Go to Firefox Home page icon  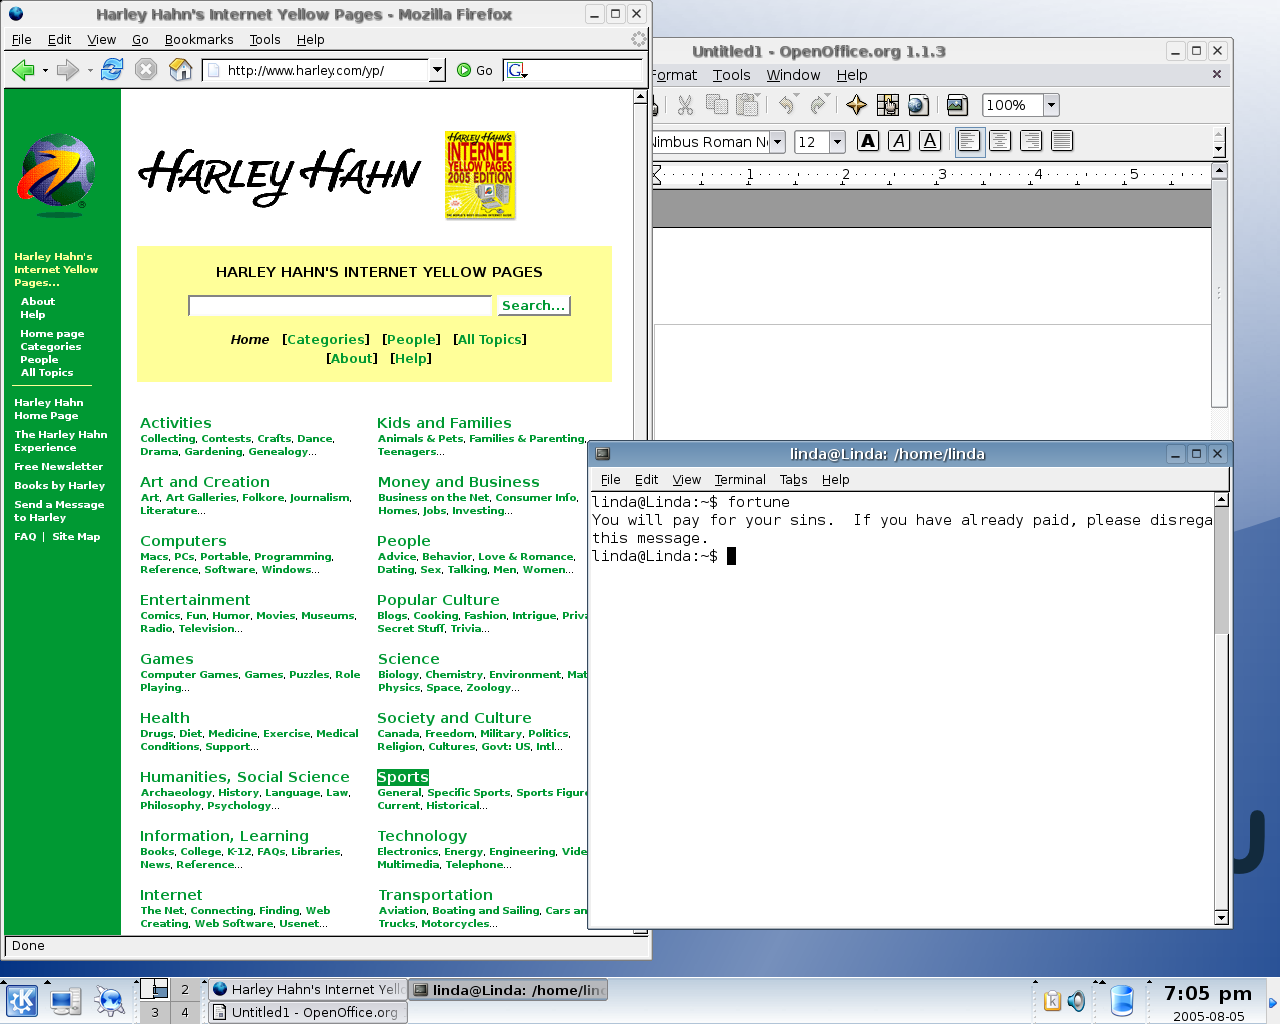point(181,69)
